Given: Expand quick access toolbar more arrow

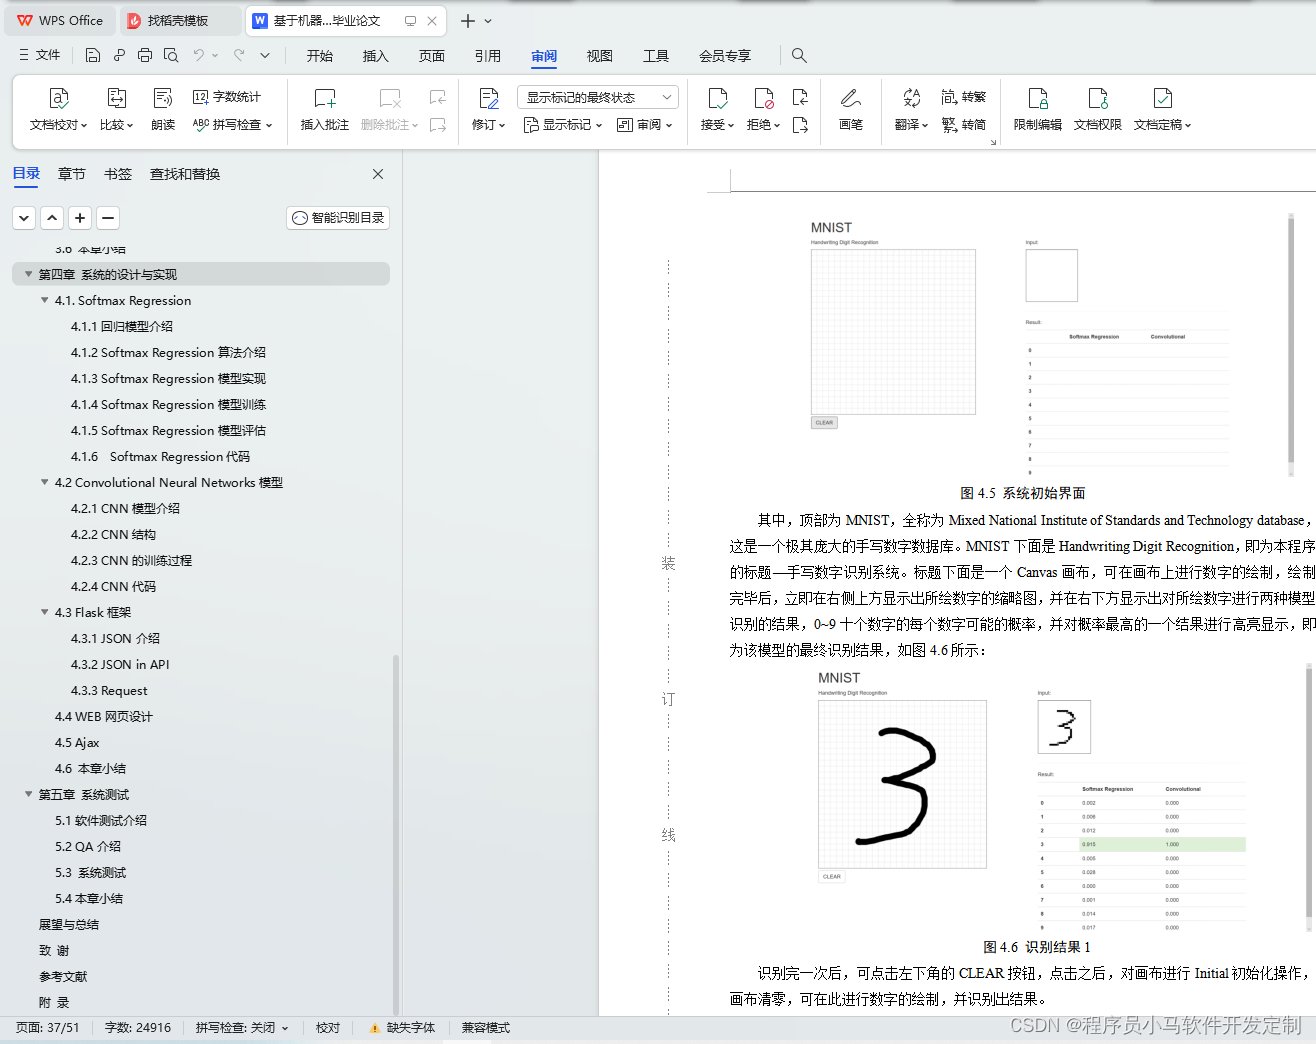Looking at the screenshot, I should pyautogui.click(x=265, y=55).
